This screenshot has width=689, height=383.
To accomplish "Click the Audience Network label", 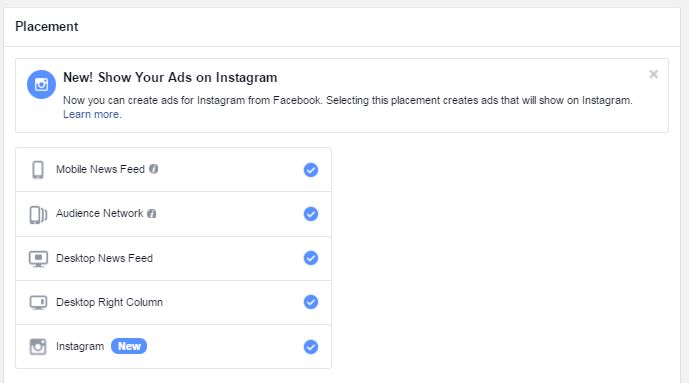I will point(99,213).
